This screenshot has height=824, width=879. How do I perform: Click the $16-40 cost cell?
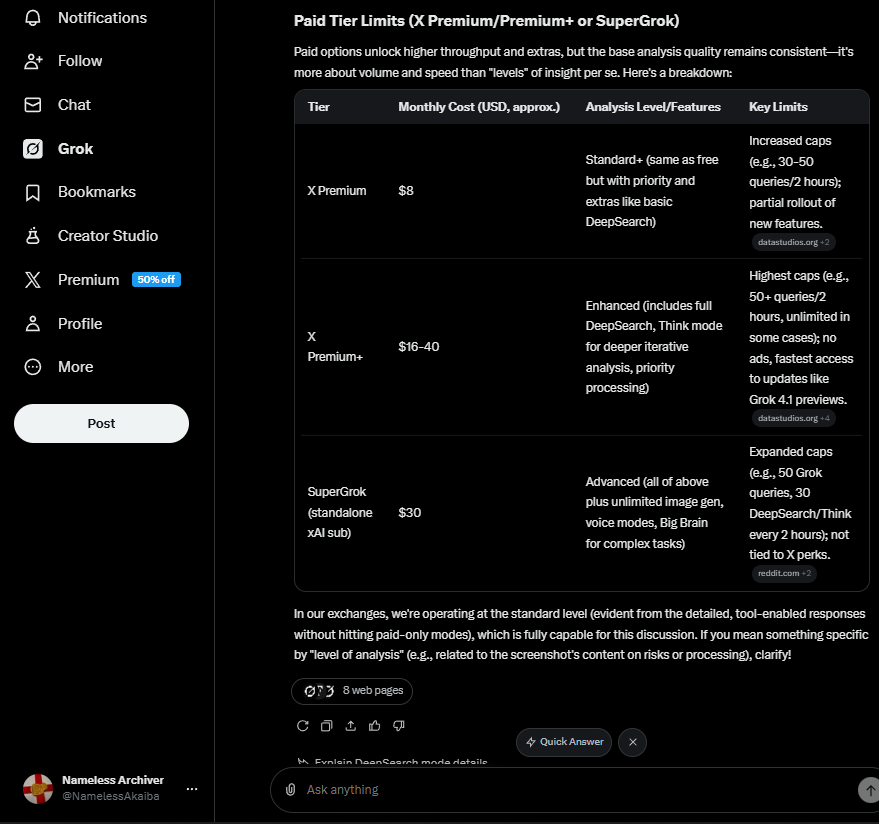(419, 346)
